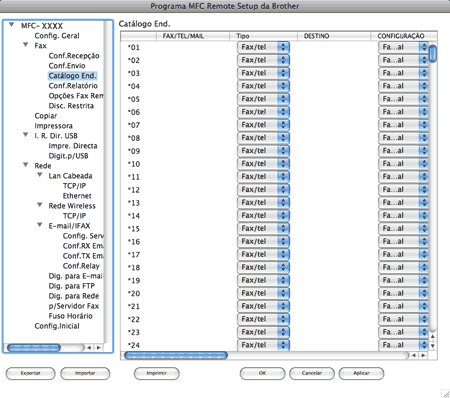Click the FAX/TEL/MAIL column header
450x398 pixels.
[193, 36]
